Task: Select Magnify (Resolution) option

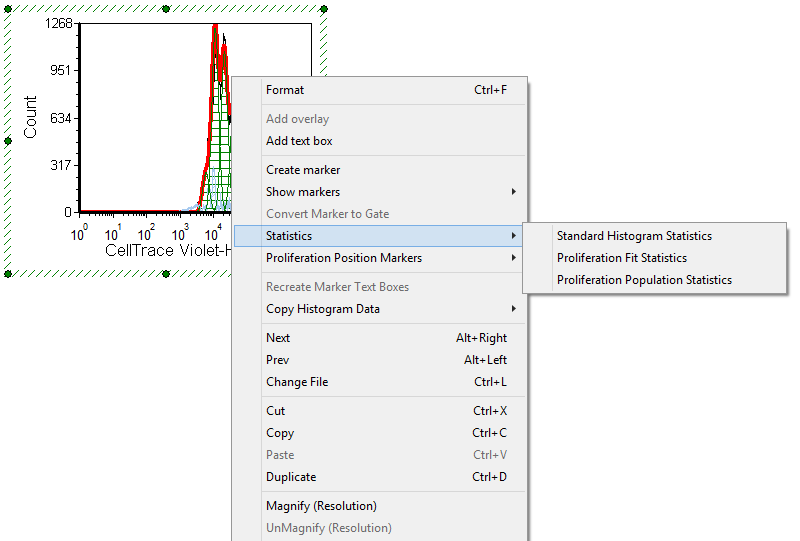Action: tap(321, 506)
